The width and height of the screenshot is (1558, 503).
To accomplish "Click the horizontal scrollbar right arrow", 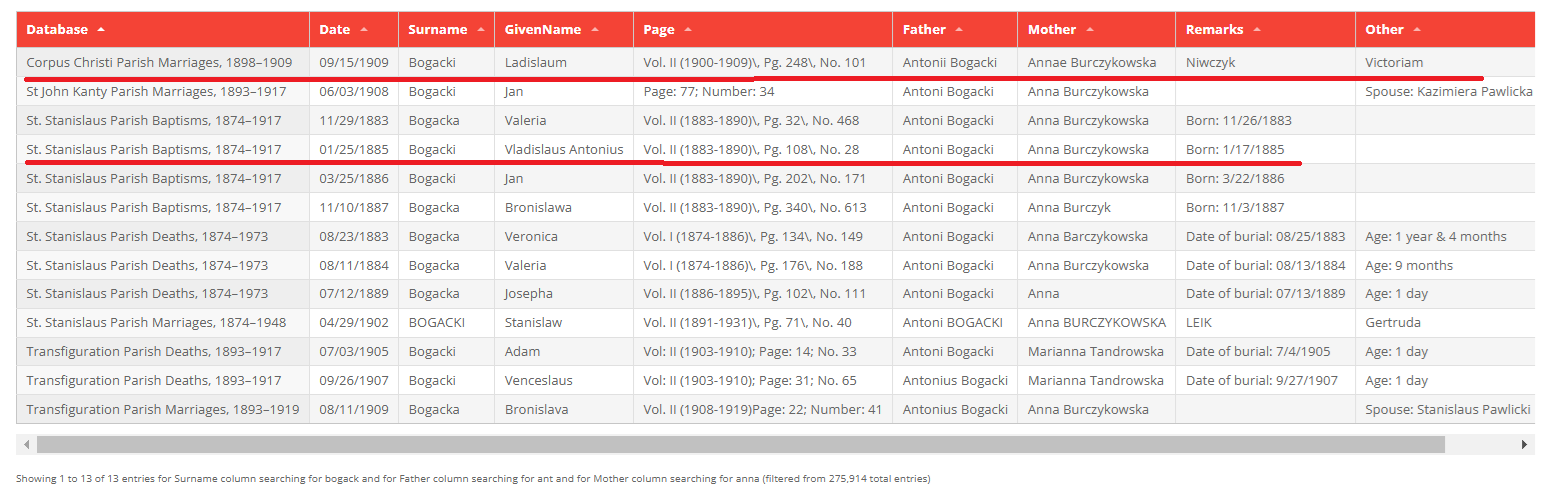I will point(1525,444).
